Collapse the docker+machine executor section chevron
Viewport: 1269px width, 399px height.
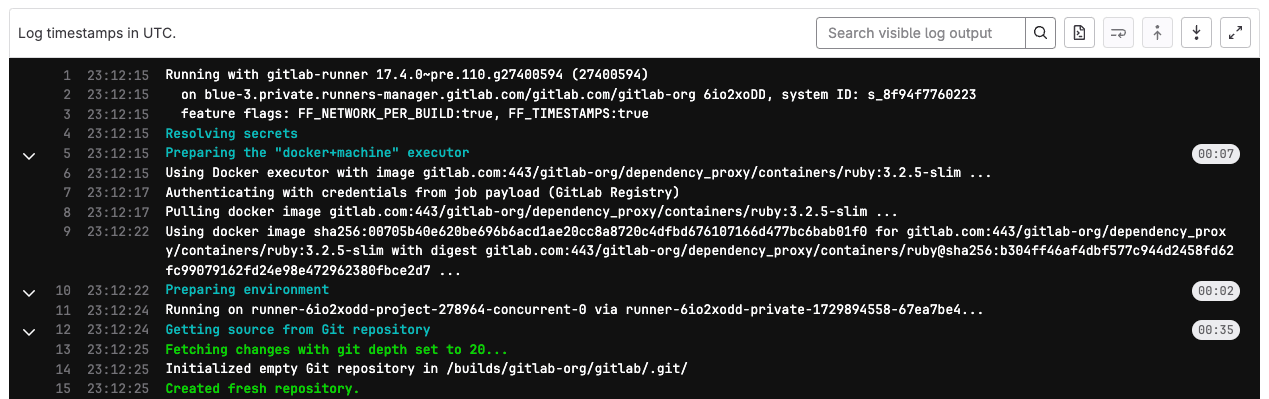click(29, 154)
